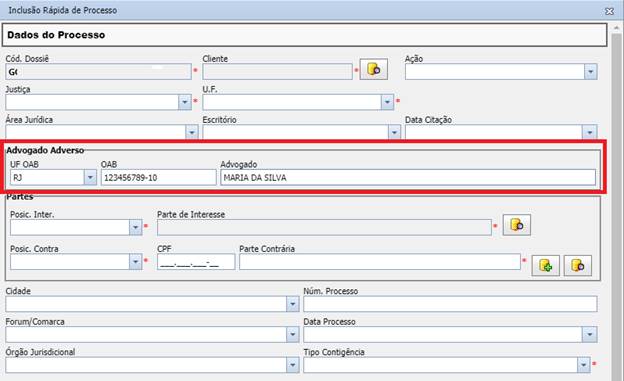Click the Partes group label
Image resolution: width=624 pixels, height=381 pixels.
(x=20, y=197)
